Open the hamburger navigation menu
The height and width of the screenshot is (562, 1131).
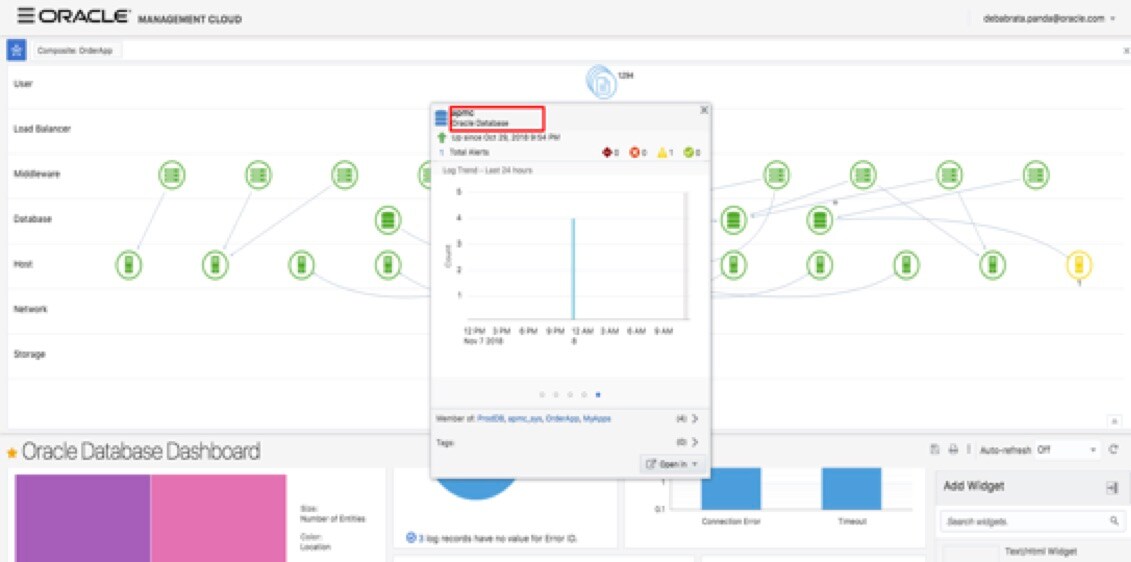[x=25, y=16]
